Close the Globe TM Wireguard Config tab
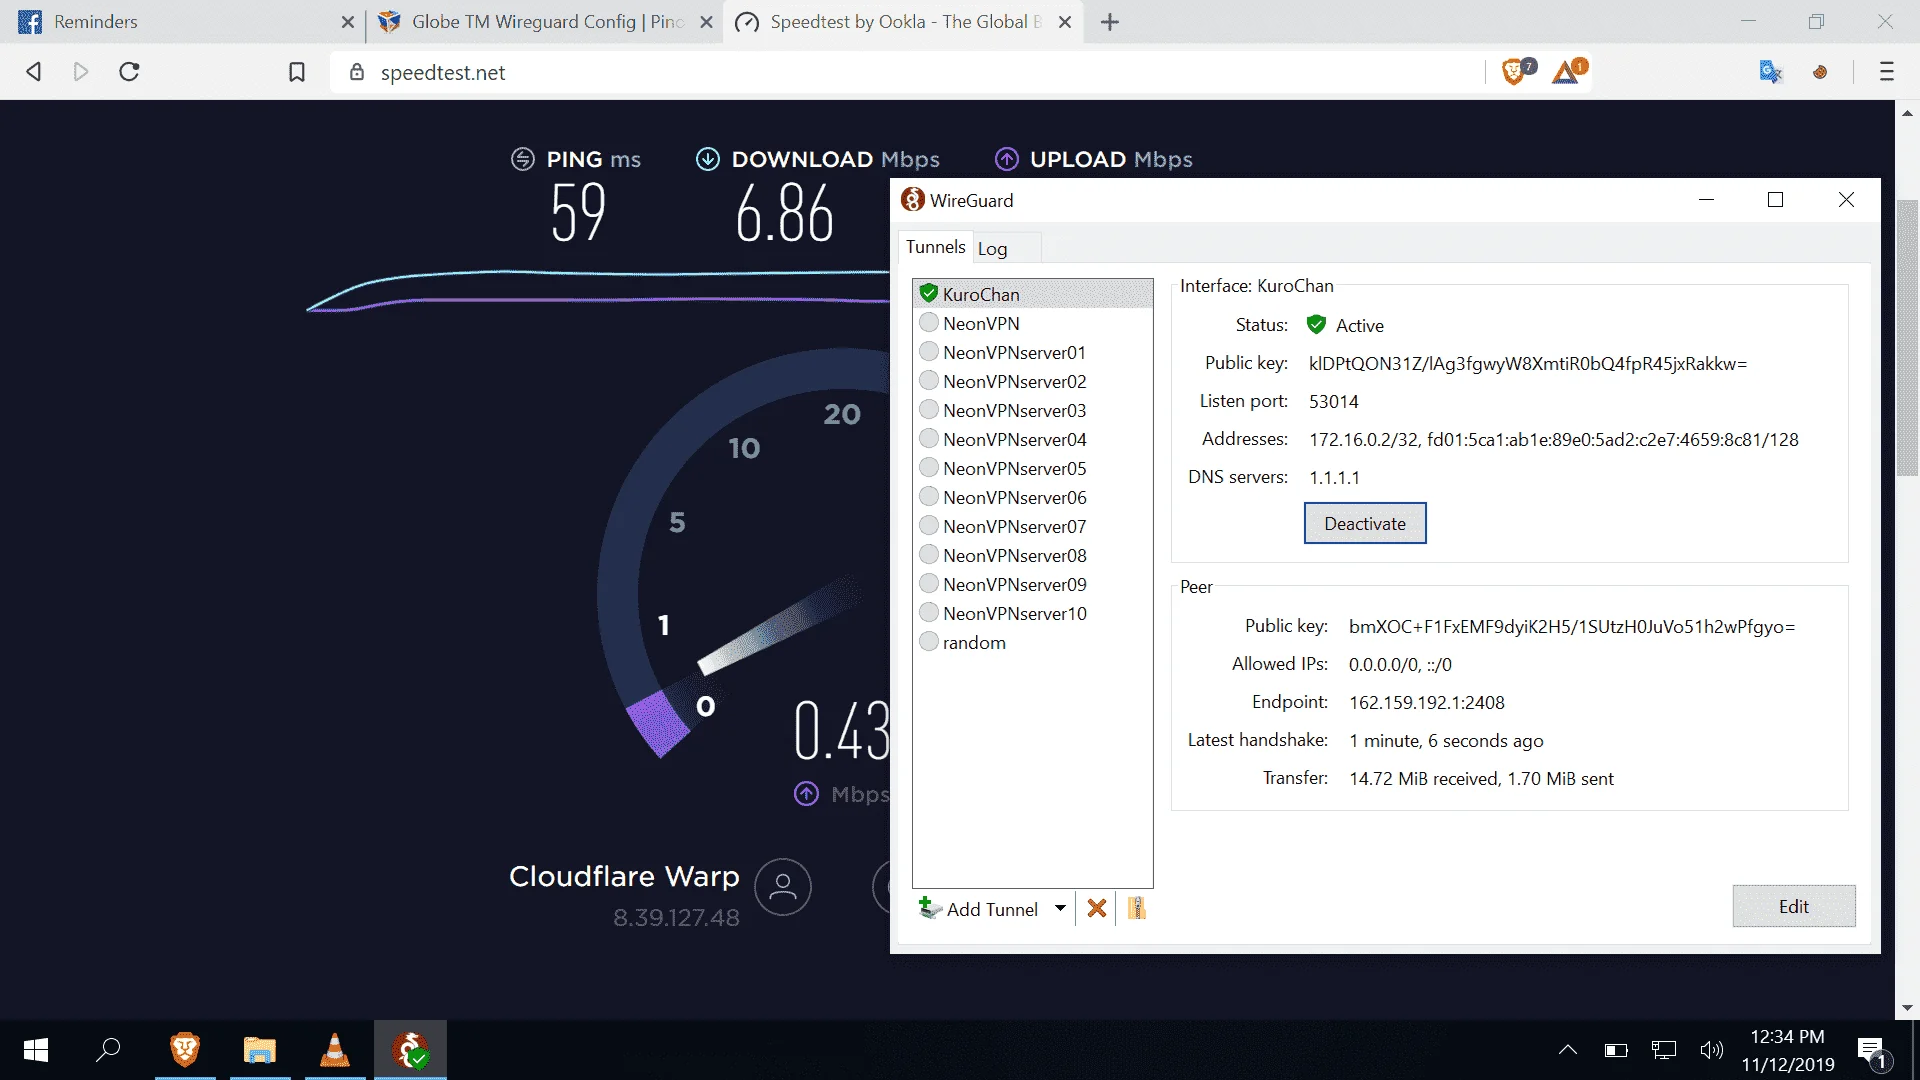 click(x=707, y=22)
